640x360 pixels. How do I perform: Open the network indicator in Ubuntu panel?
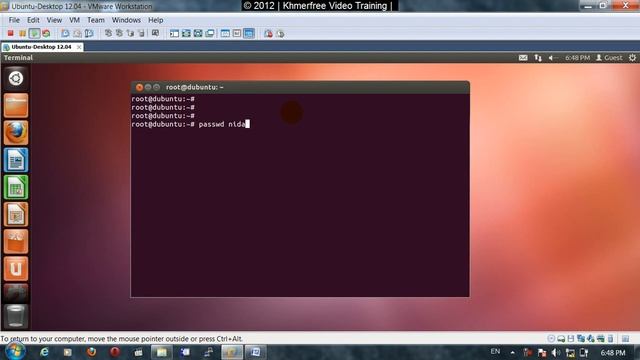coord(538,58)
